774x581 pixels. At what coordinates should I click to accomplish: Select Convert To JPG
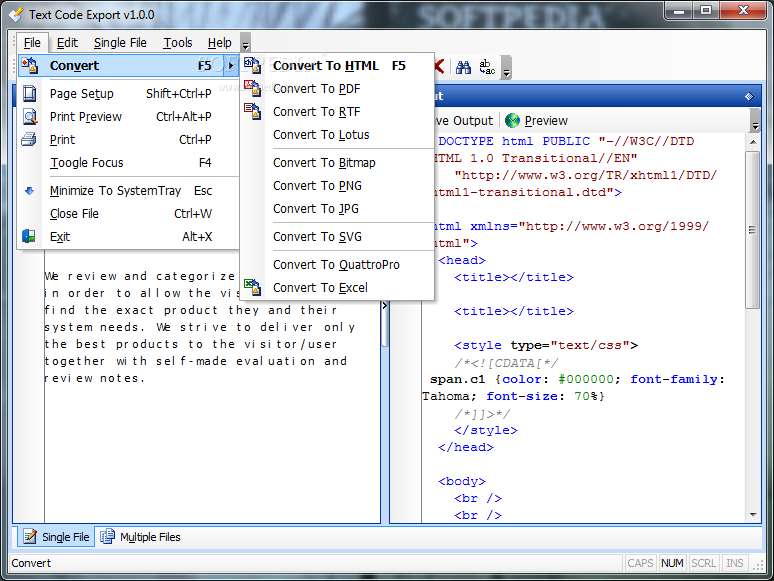click(337, 208)
